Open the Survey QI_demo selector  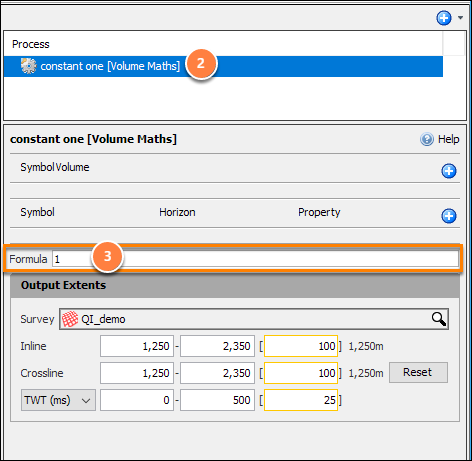254,319
